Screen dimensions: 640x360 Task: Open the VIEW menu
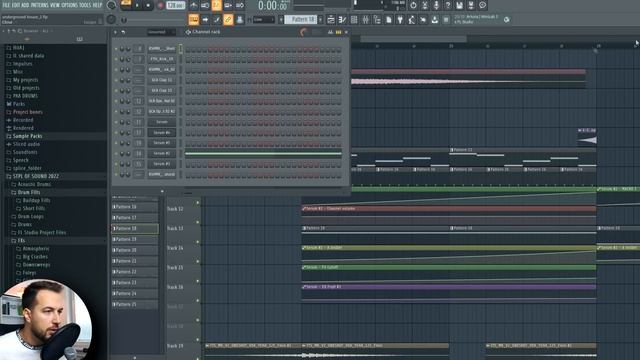click(55, 5)
